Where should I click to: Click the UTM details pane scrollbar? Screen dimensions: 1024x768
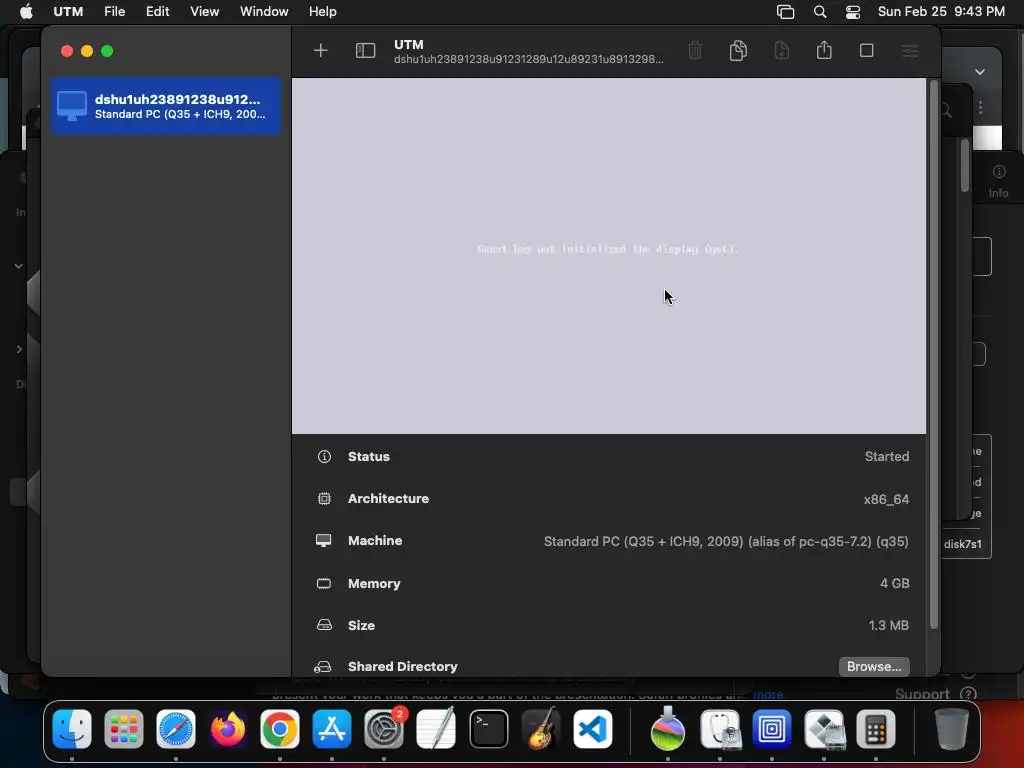click(934, 355)
